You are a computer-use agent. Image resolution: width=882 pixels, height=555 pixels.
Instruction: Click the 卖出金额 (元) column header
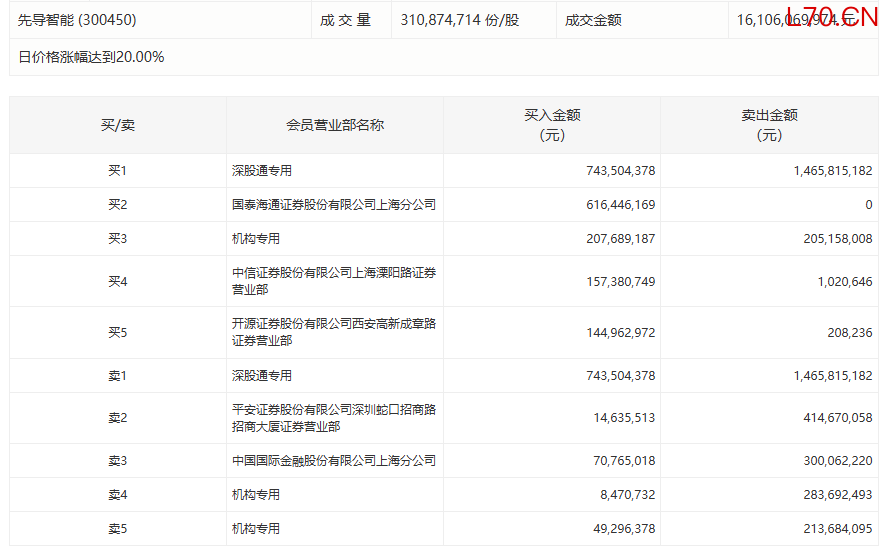769,125
